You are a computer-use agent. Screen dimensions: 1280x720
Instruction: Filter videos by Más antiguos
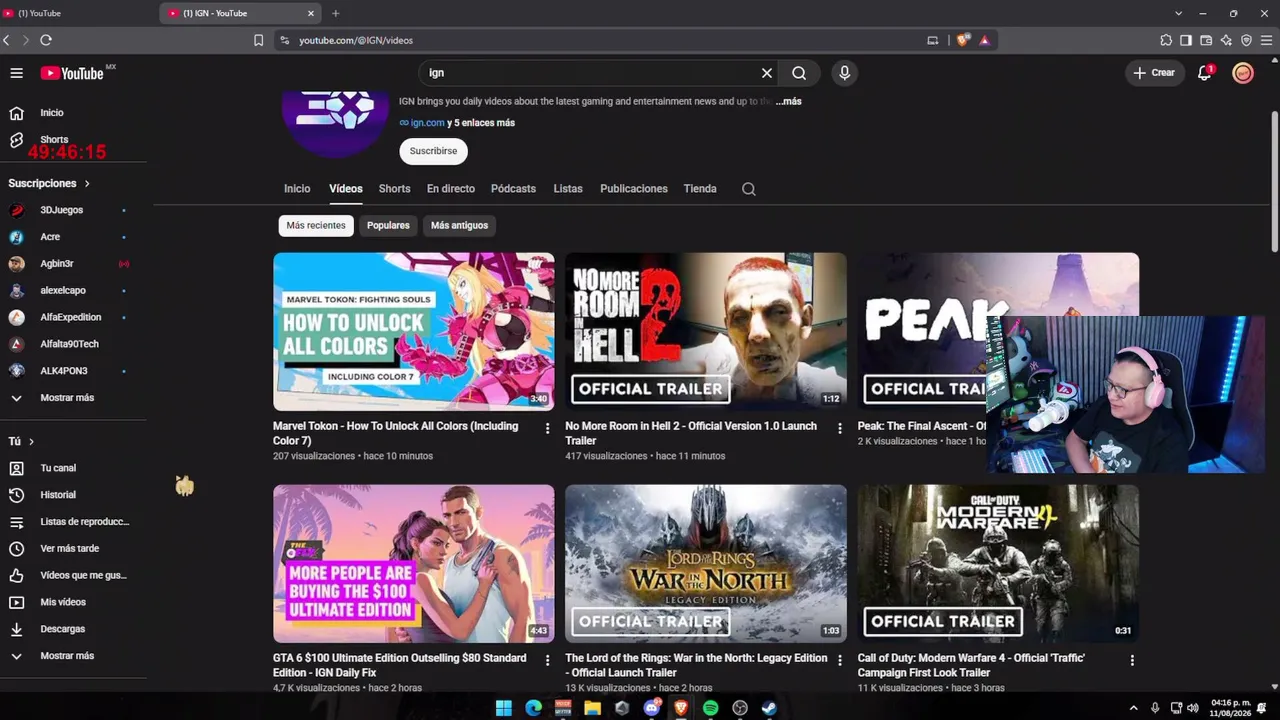459,225
